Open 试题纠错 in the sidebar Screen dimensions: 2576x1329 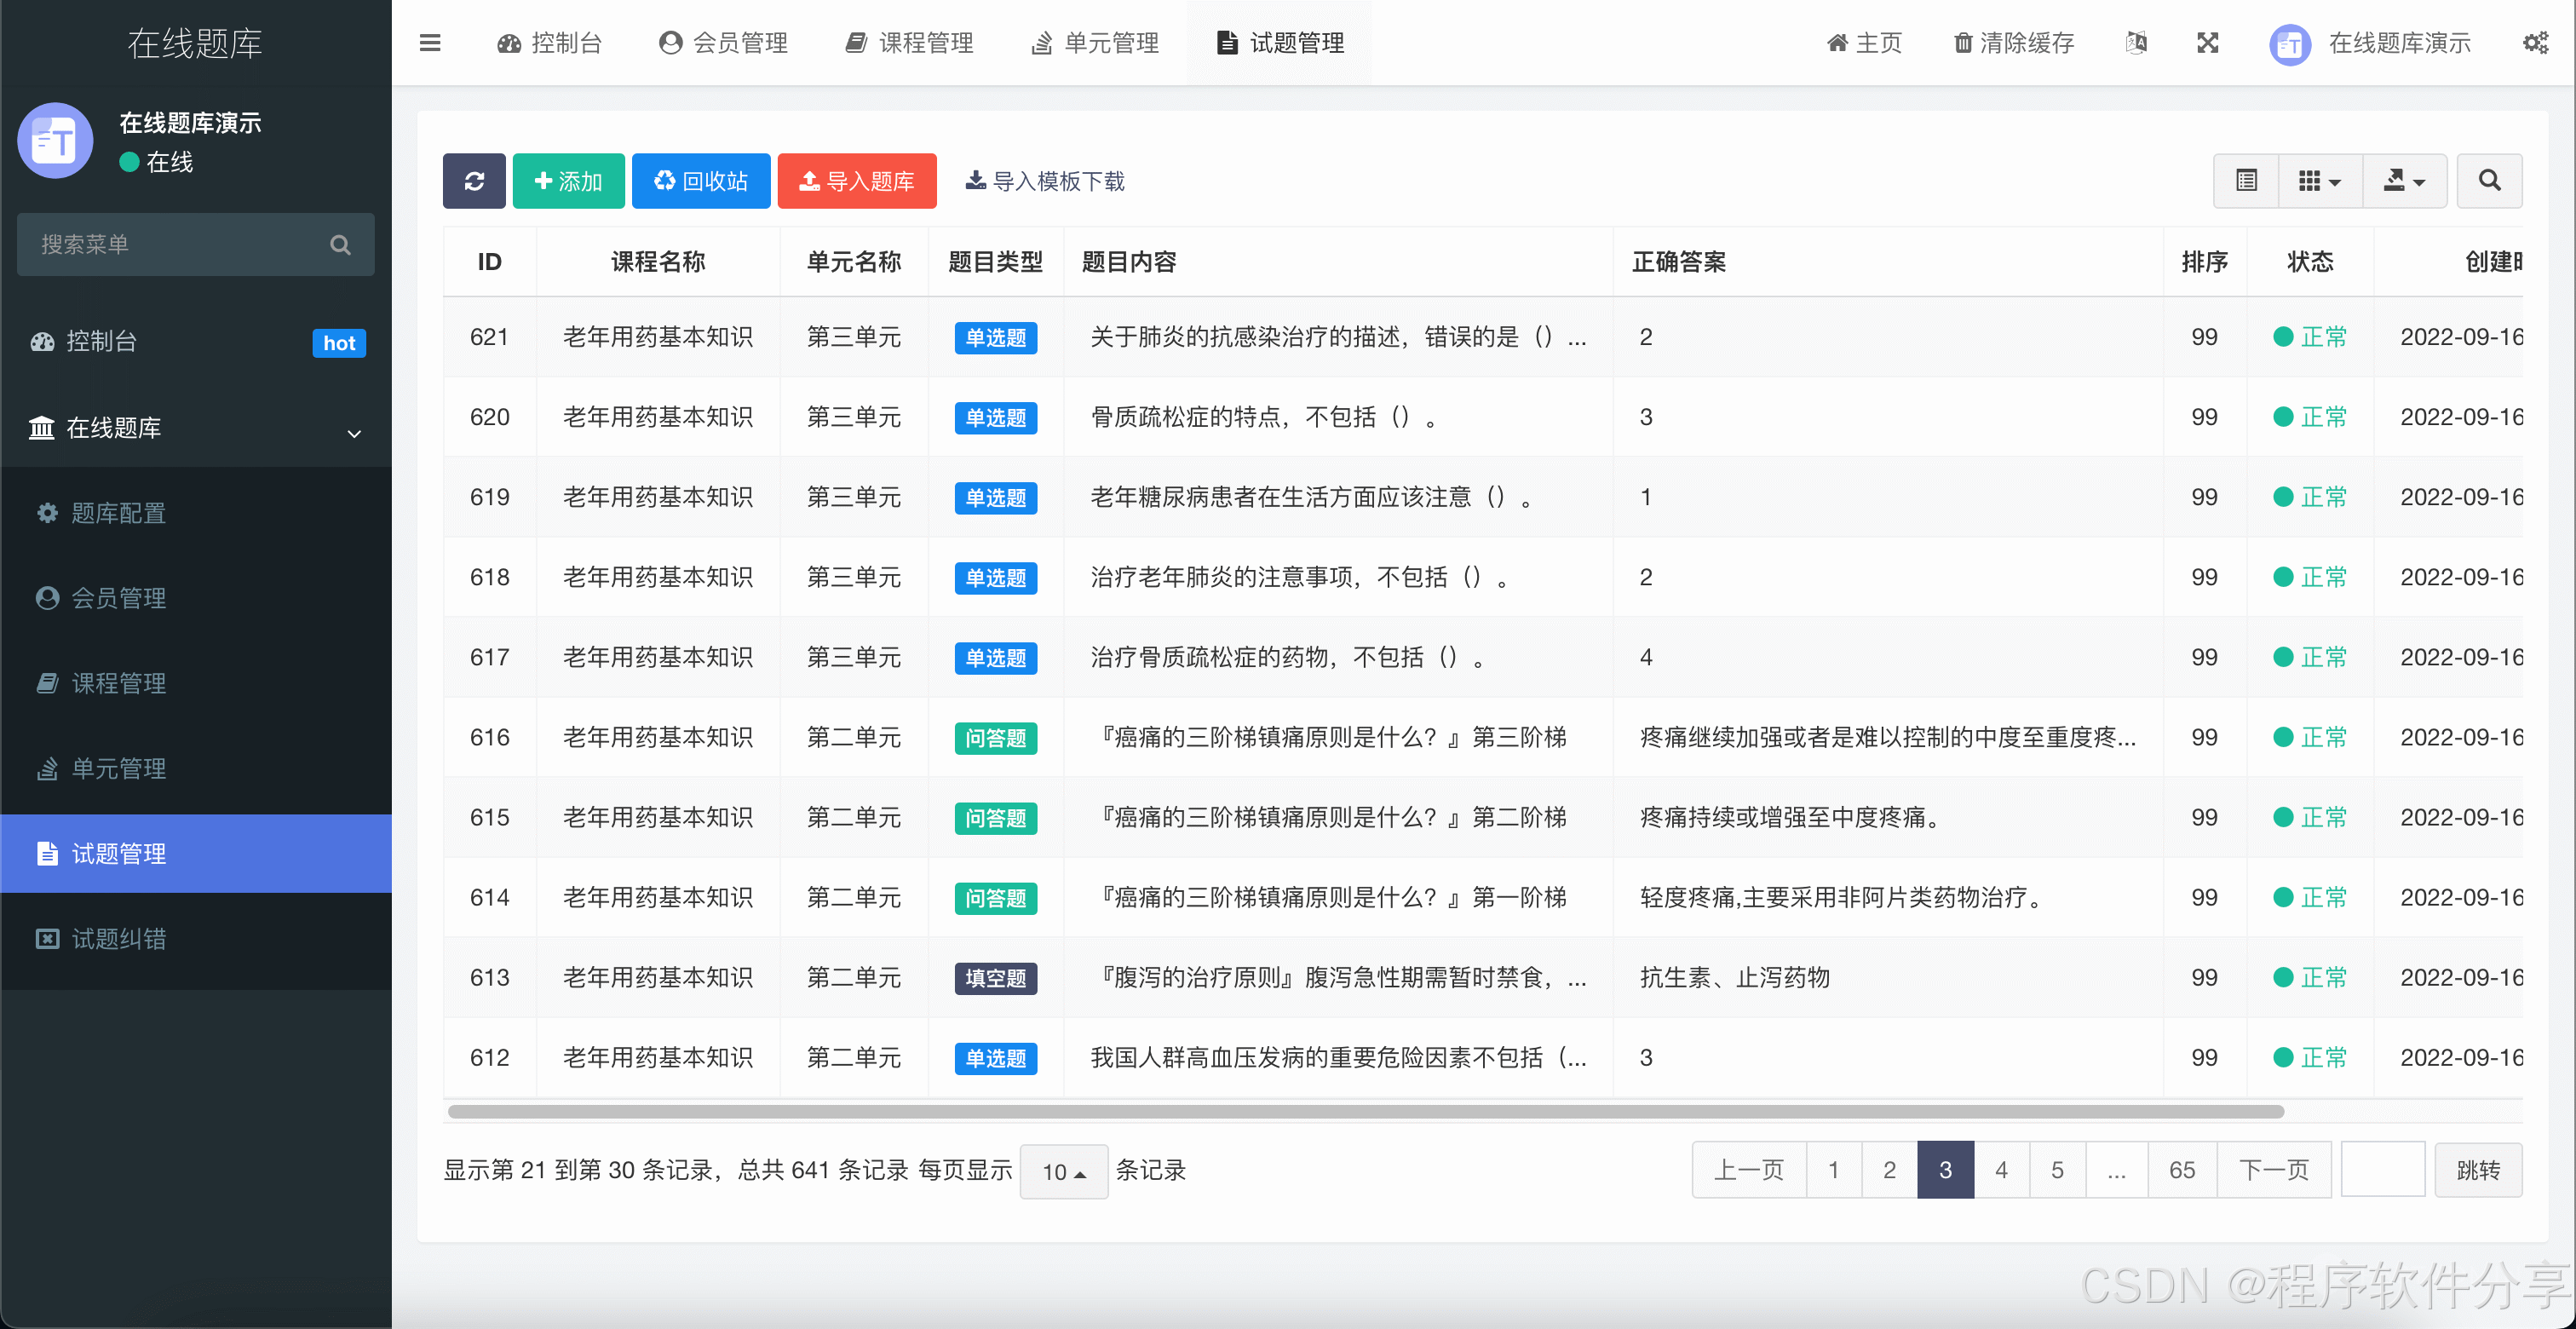tap(118, 939)
